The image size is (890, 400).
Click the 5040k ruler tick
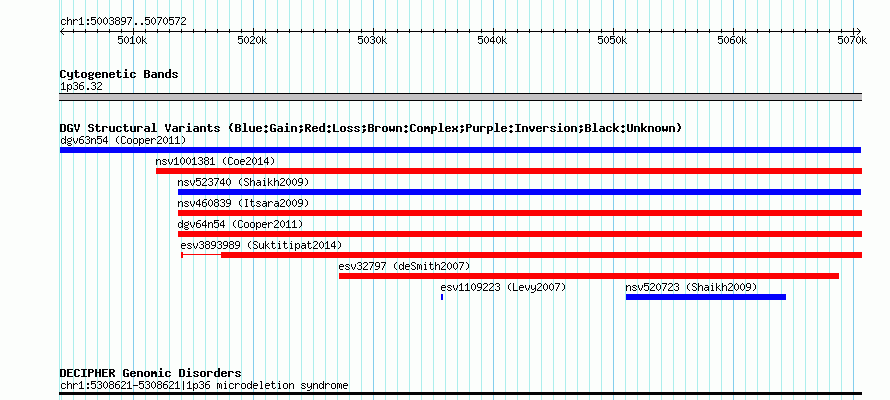click(x=492, y=40)
